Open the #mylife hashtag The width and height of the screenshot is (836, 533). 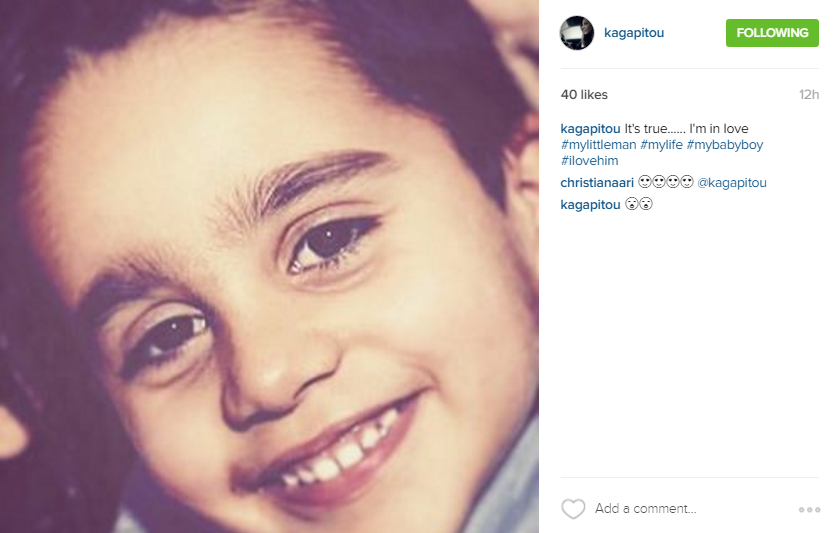coord(661,144)
